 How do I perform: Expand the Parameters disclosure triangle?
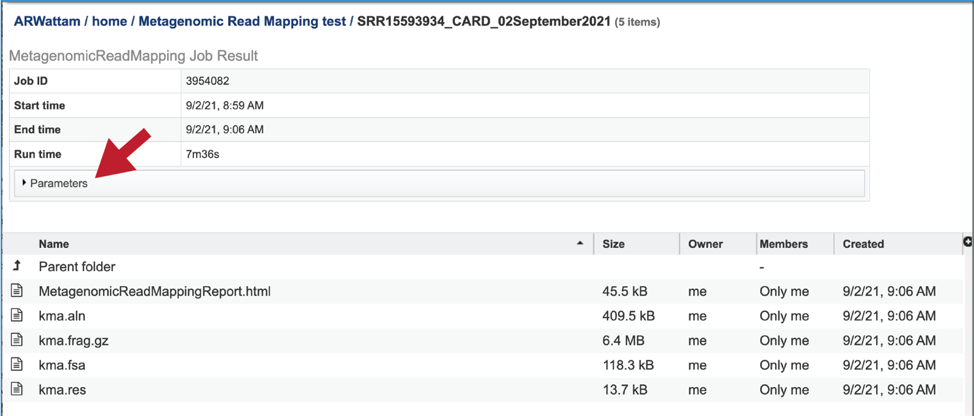pyautogui.click(x=24, y=183)
